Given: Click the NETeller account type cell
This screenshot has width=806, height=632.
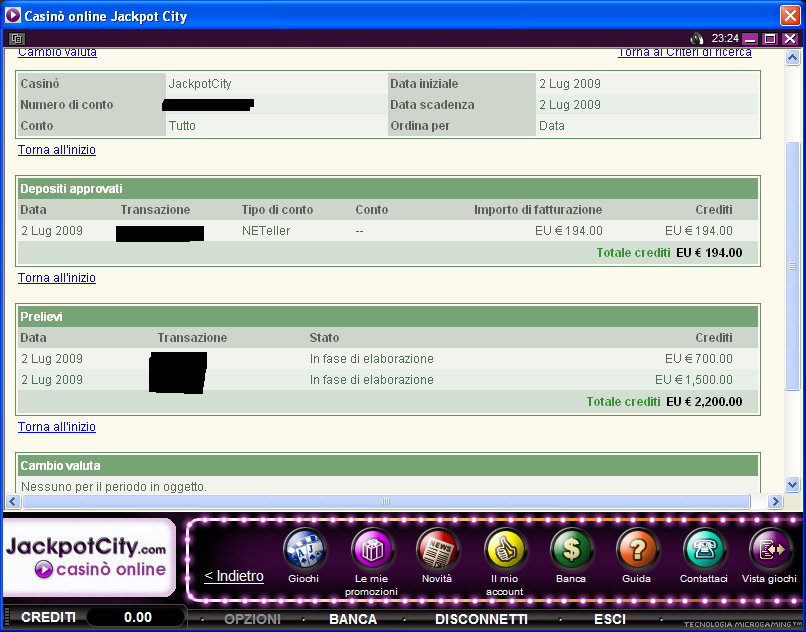Looking at the screenshot, I should pyautogui.click(x=266, y=231).
